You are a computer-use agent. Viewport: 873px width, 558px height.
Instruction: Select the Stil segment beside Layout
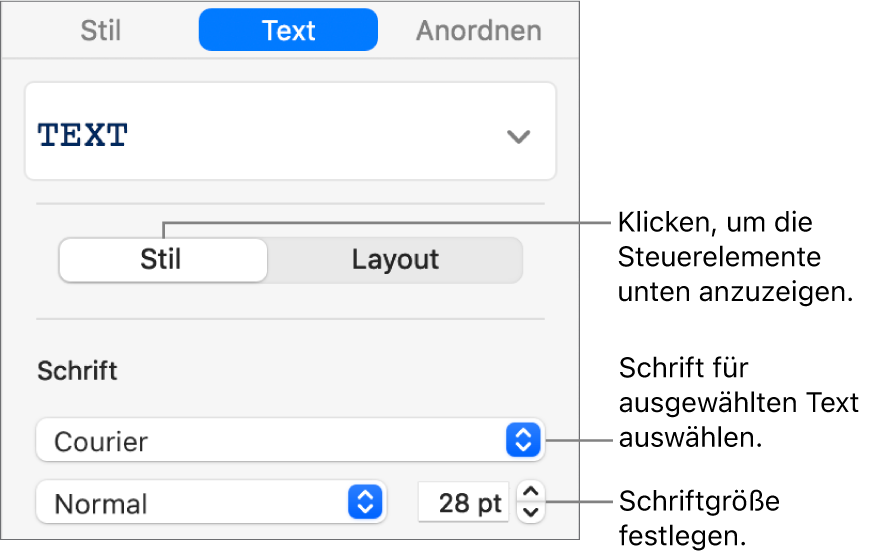[x=162, y=260]
